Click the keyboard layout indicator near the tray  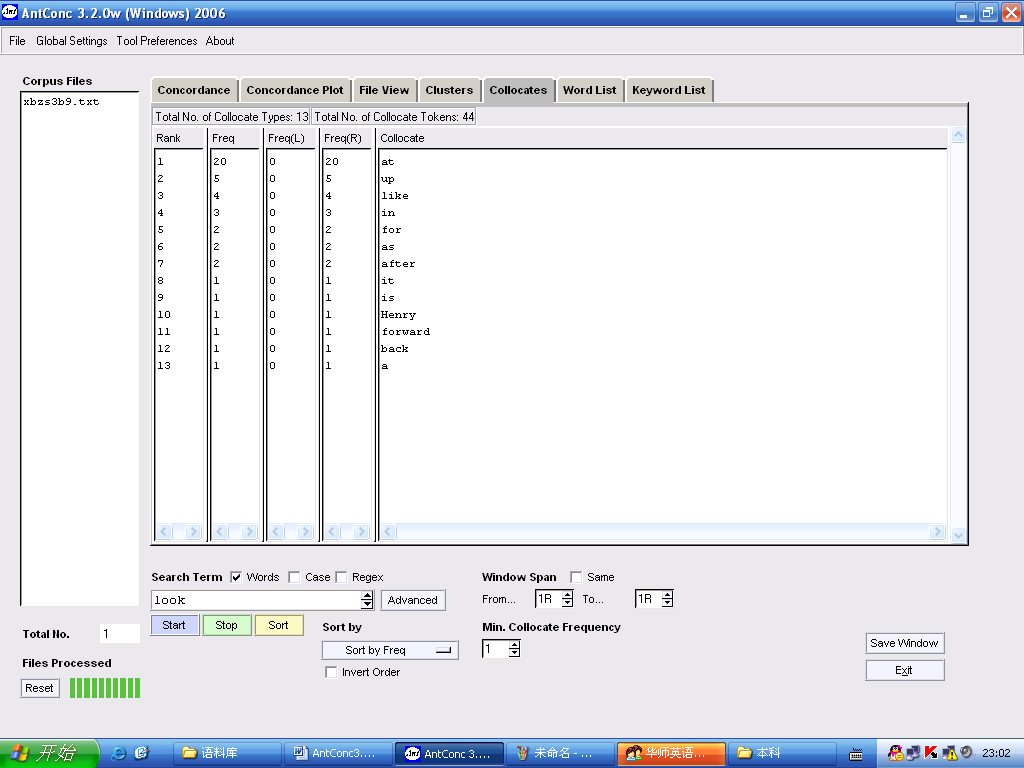pyautogui.click(x=856, y=754)
